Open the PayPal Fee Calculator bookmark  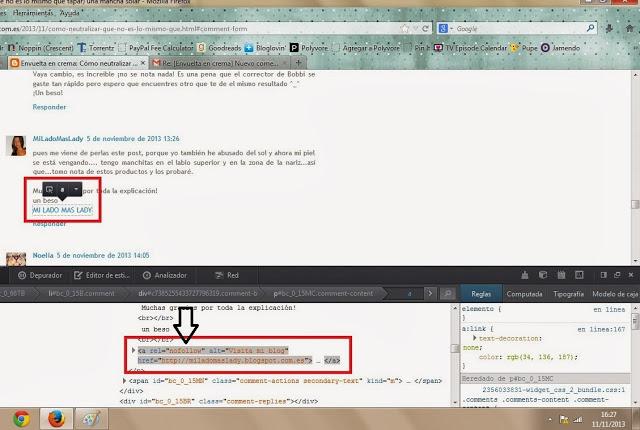coord(156,48)
